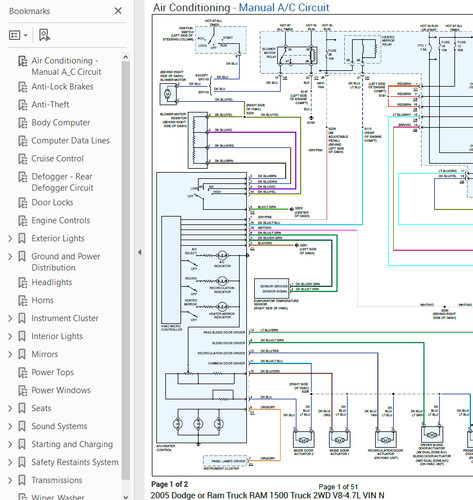Click the Power Windows bookmark icon

click(x=23, y=390)
